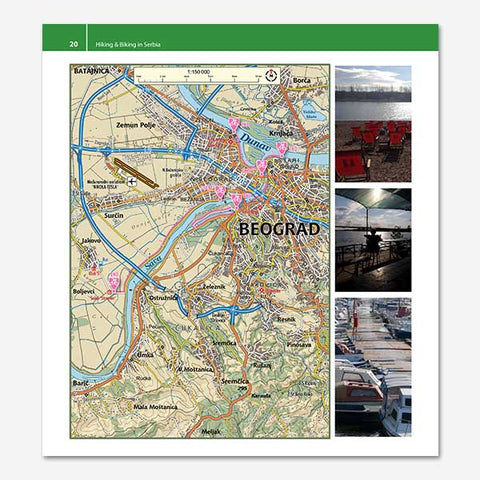
Task: Click the Mala Moštanica label
Action: [155, 407]
